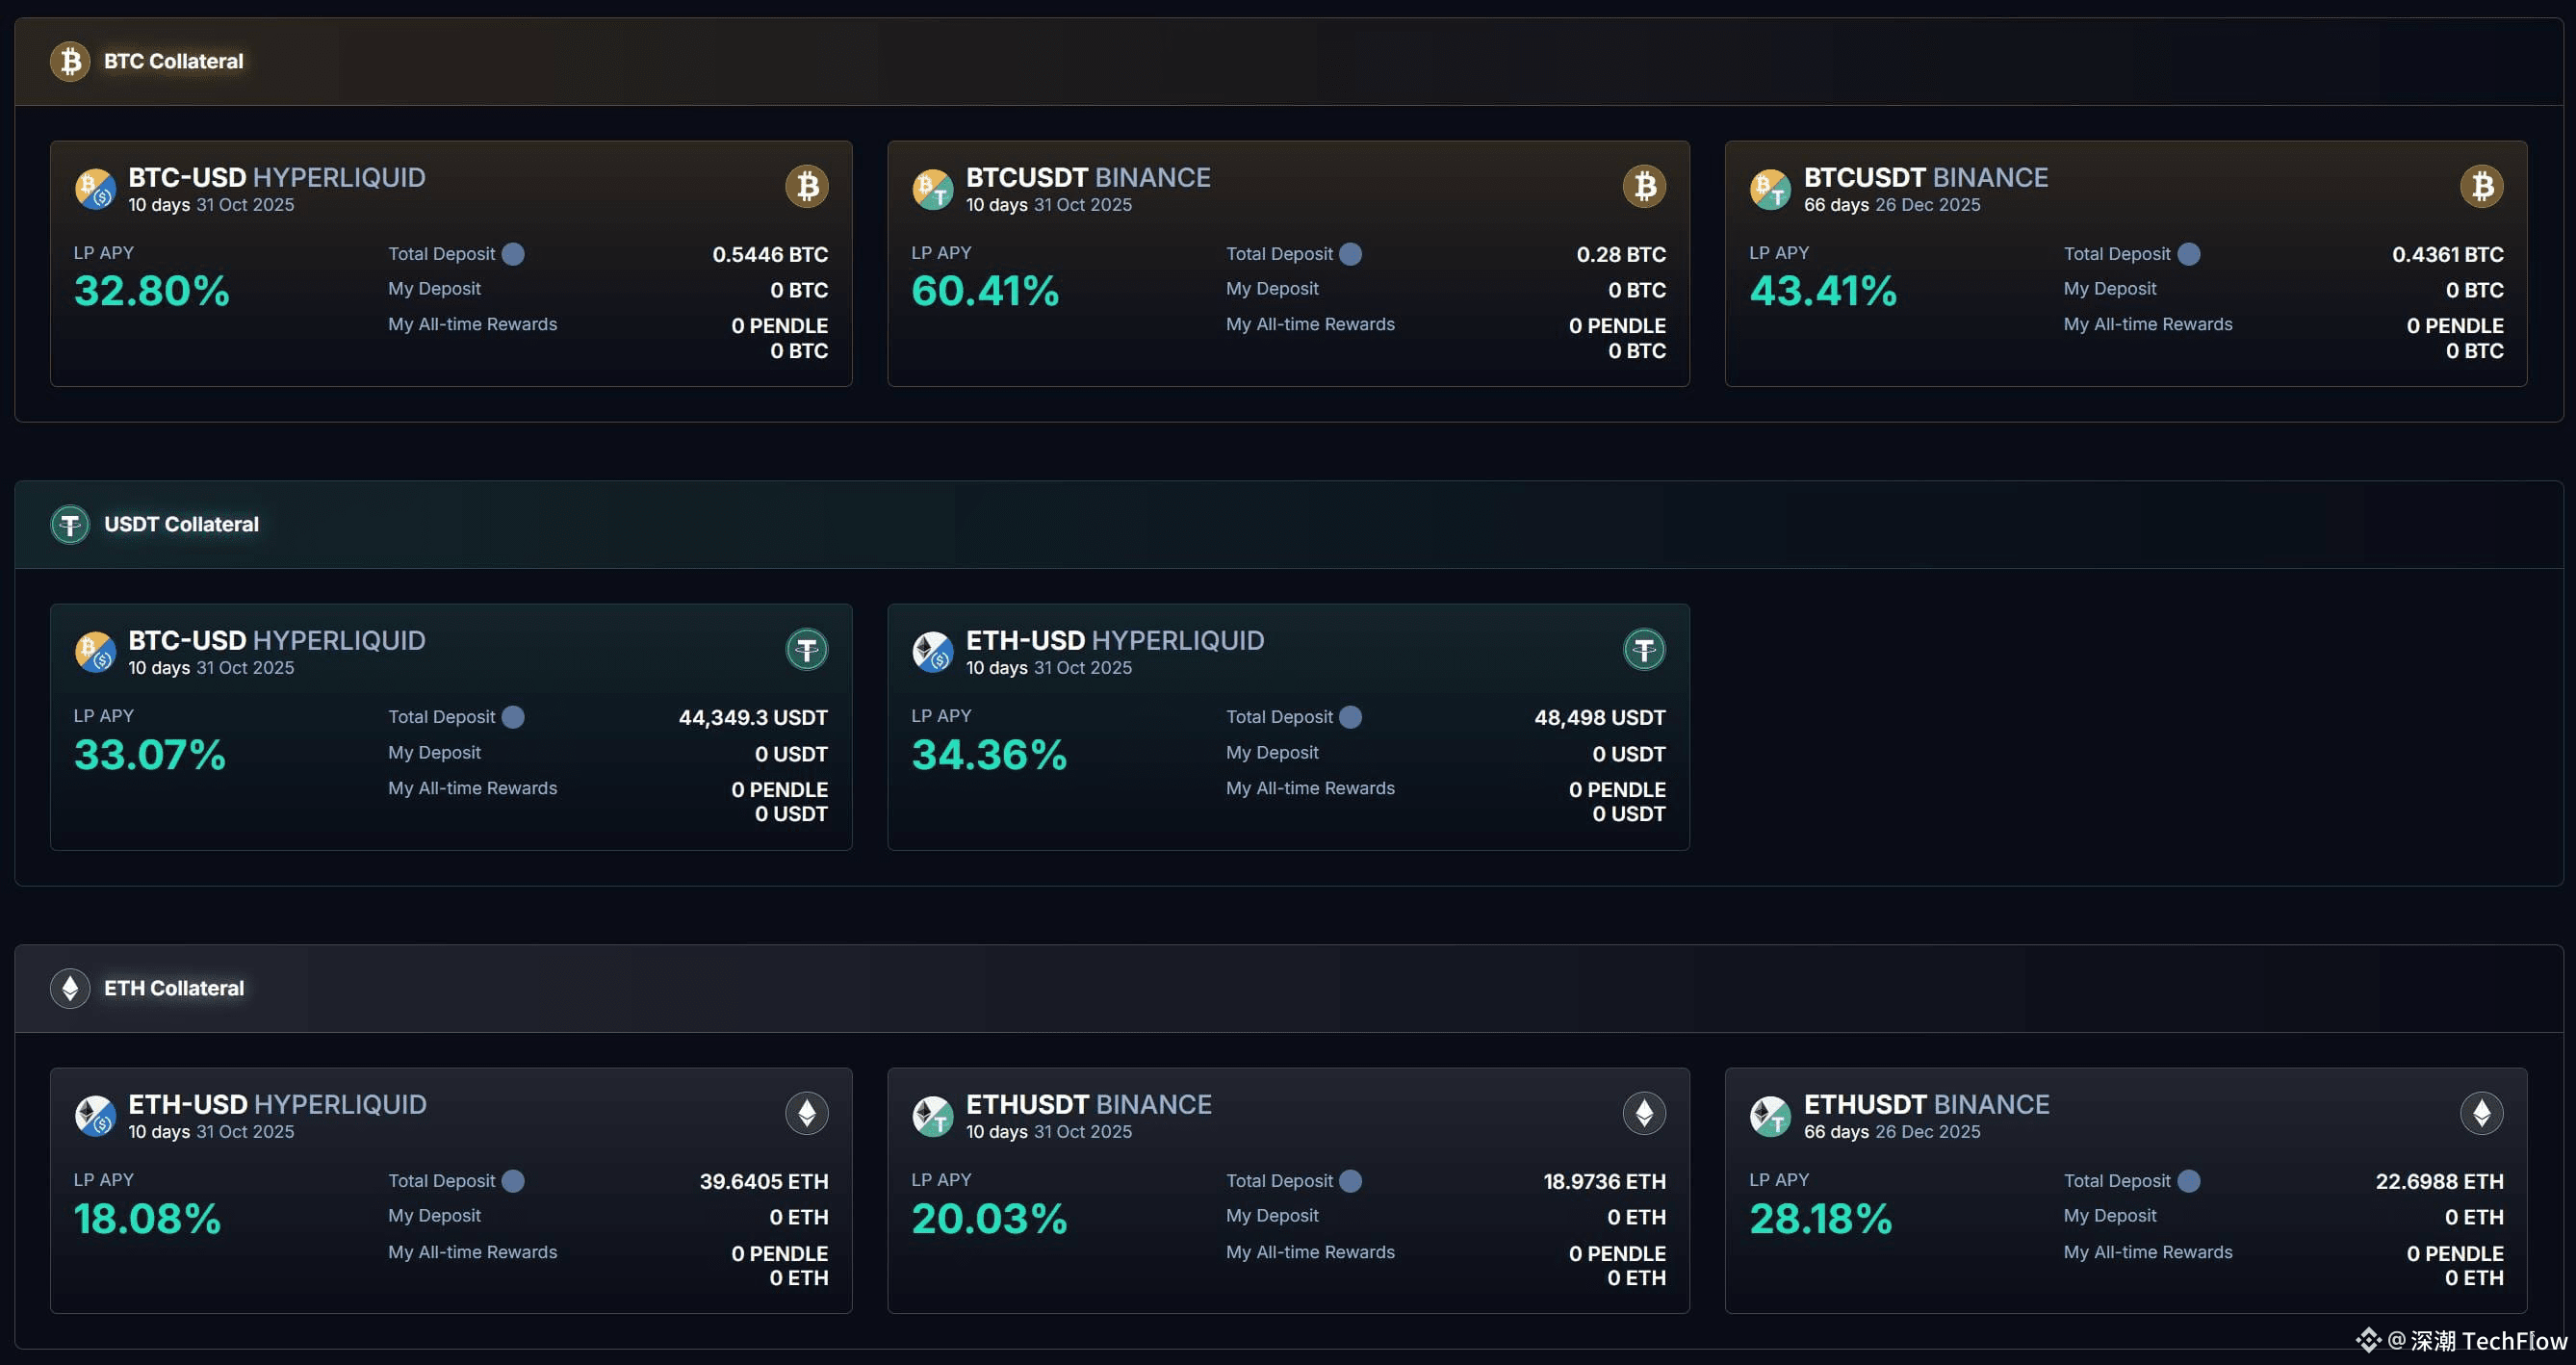
Task: Open ETHUSDT BINANCE pool with 20.03% APY
Action: click(x=1088, y=1105)
